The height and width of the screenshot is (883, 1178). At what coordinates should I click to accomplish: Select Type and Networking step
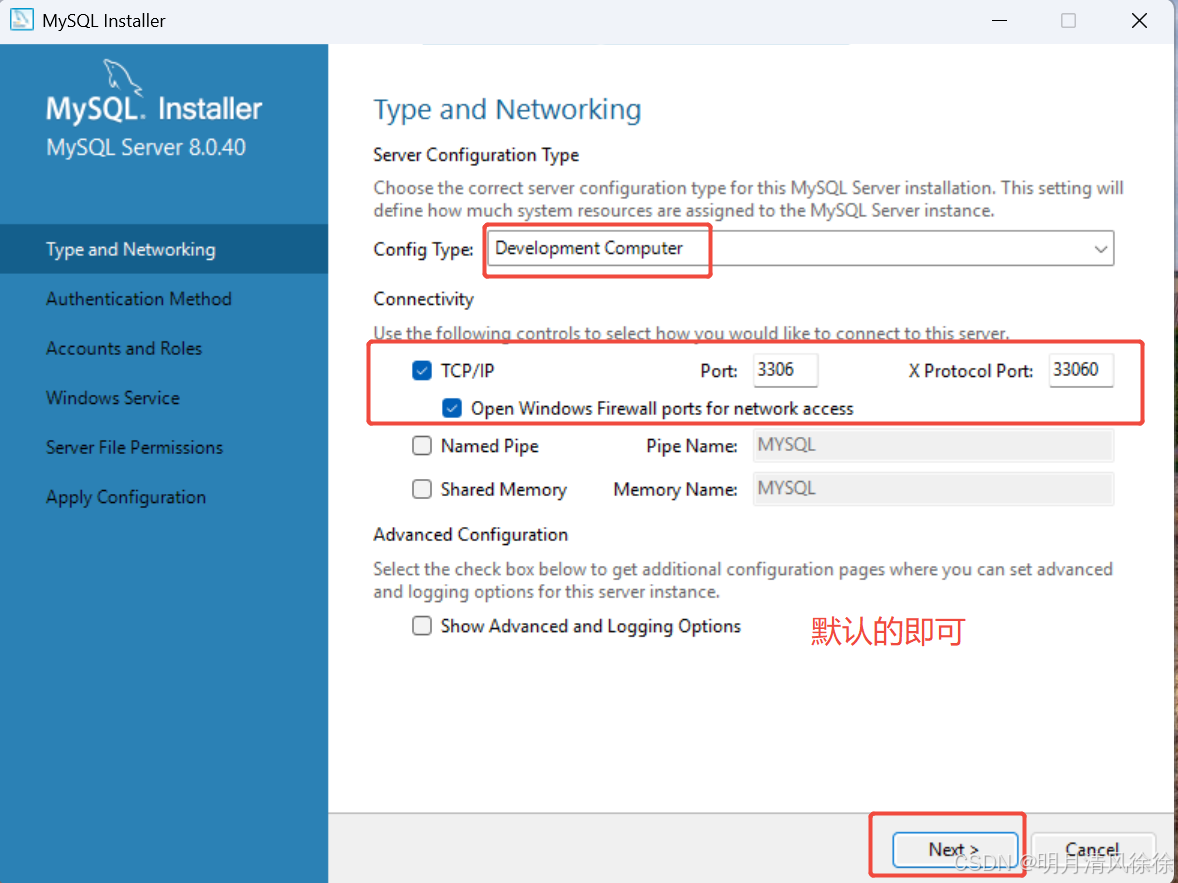tap(164, 249)
